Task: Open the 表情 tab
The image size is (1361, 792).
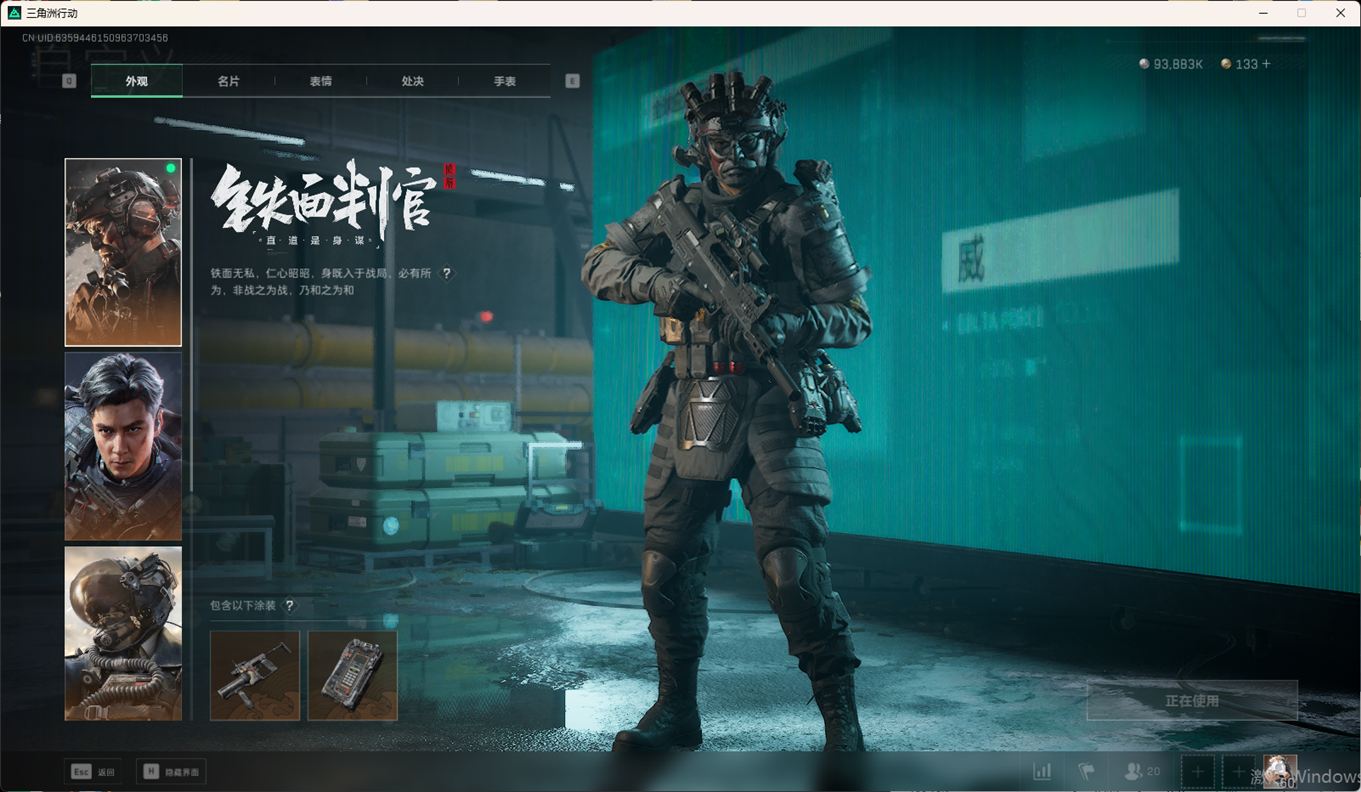Action: point(320,81)
